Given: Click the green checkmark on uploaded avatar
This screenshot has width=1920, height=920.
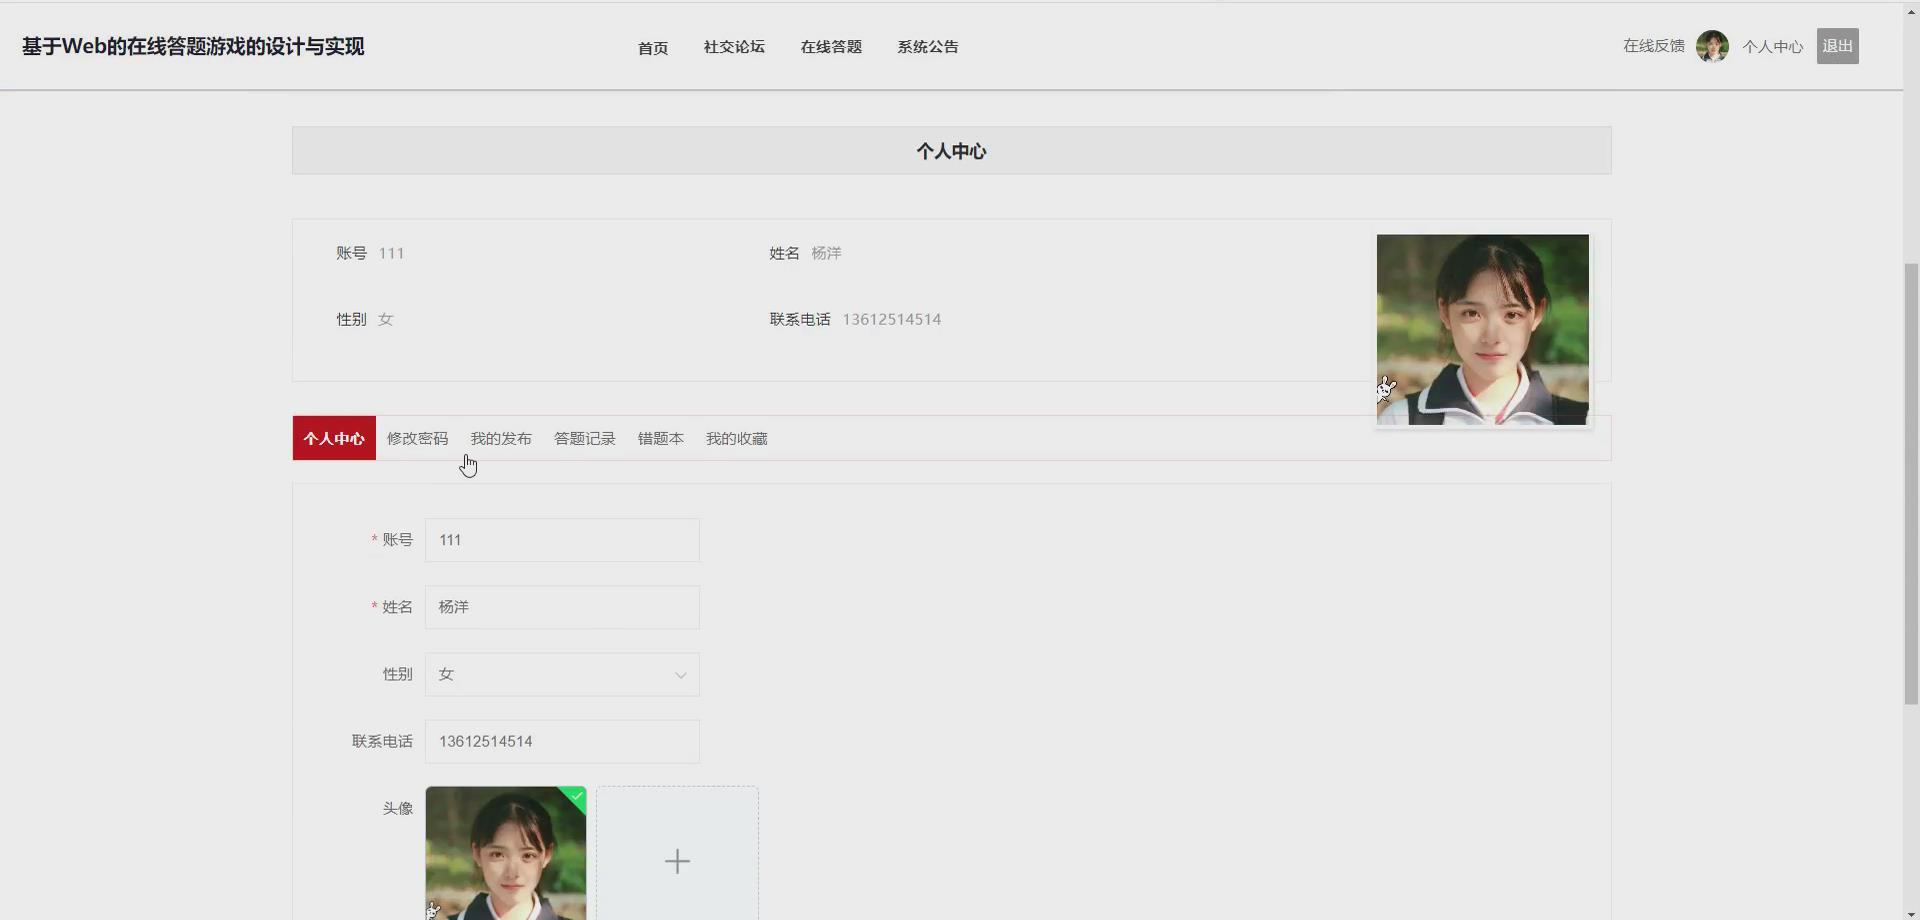Looking at the screenshot, I should 576,794.
